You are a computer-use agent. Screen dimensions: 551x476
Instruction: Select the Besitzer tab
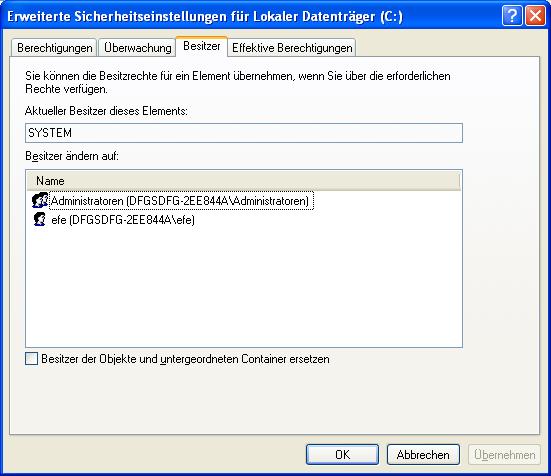[202, 46]
